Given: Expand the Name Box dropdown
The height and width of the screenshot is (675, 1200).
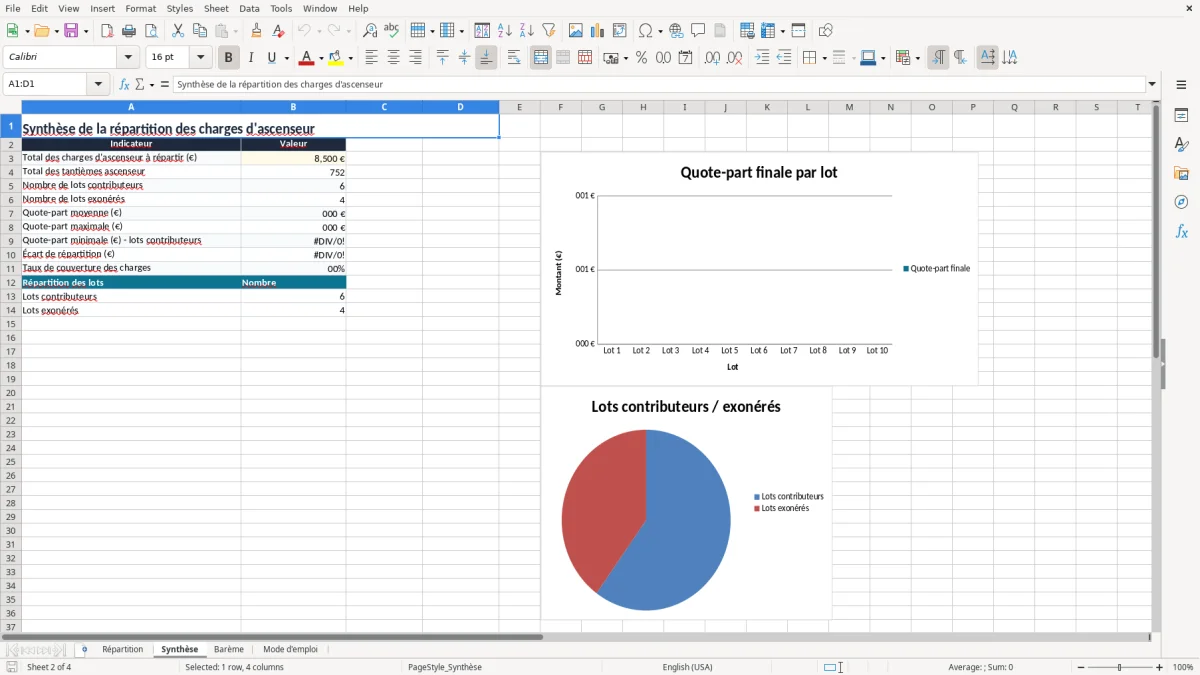Looking at the screenshot, I should (x=98, y=84).
